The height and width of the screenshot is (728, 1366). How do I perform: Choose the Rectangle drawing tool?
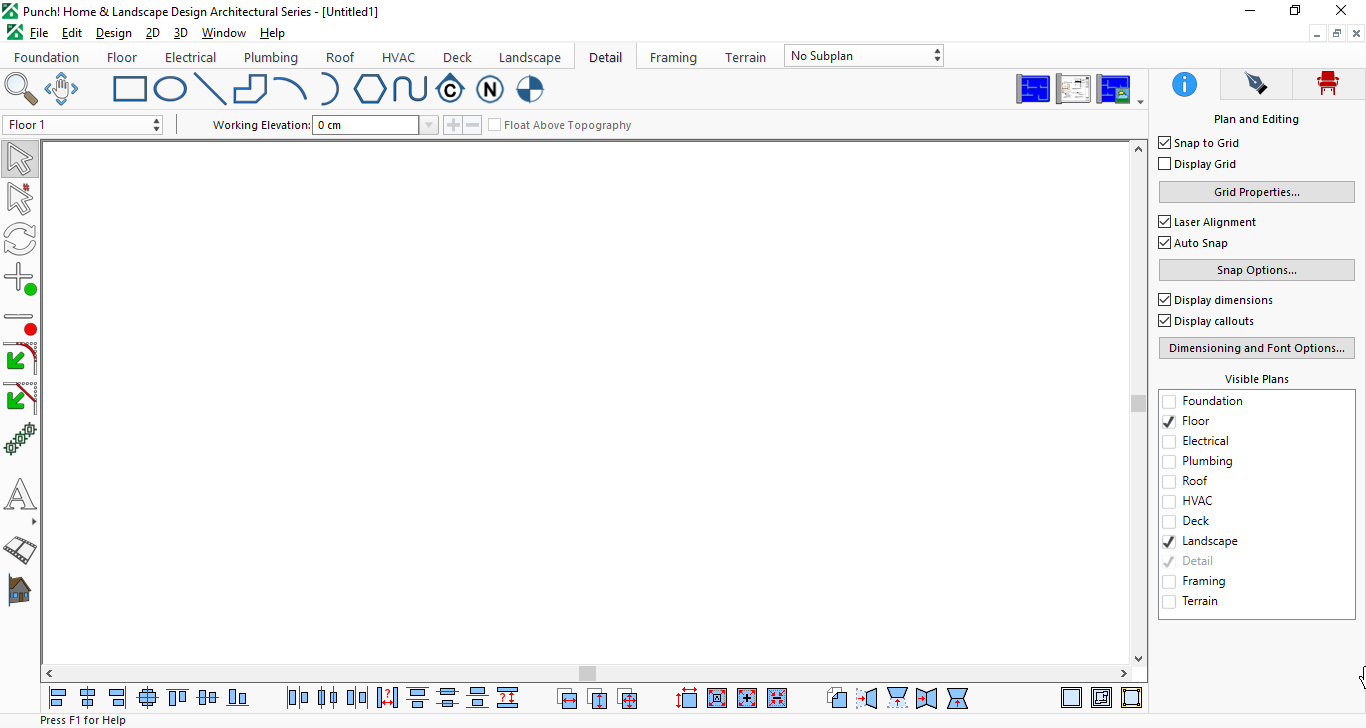tap(130, 90)
